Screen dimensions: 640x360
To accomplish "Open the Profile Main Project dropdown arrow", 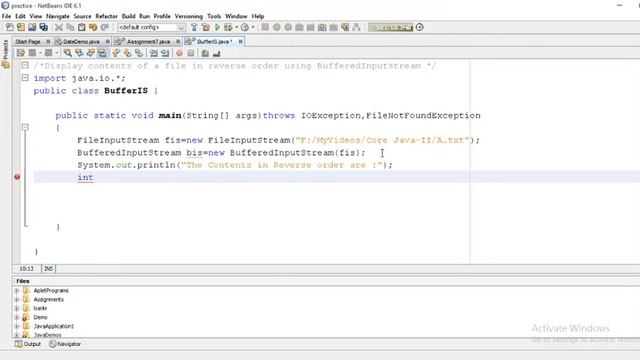I will click(253, 27).
